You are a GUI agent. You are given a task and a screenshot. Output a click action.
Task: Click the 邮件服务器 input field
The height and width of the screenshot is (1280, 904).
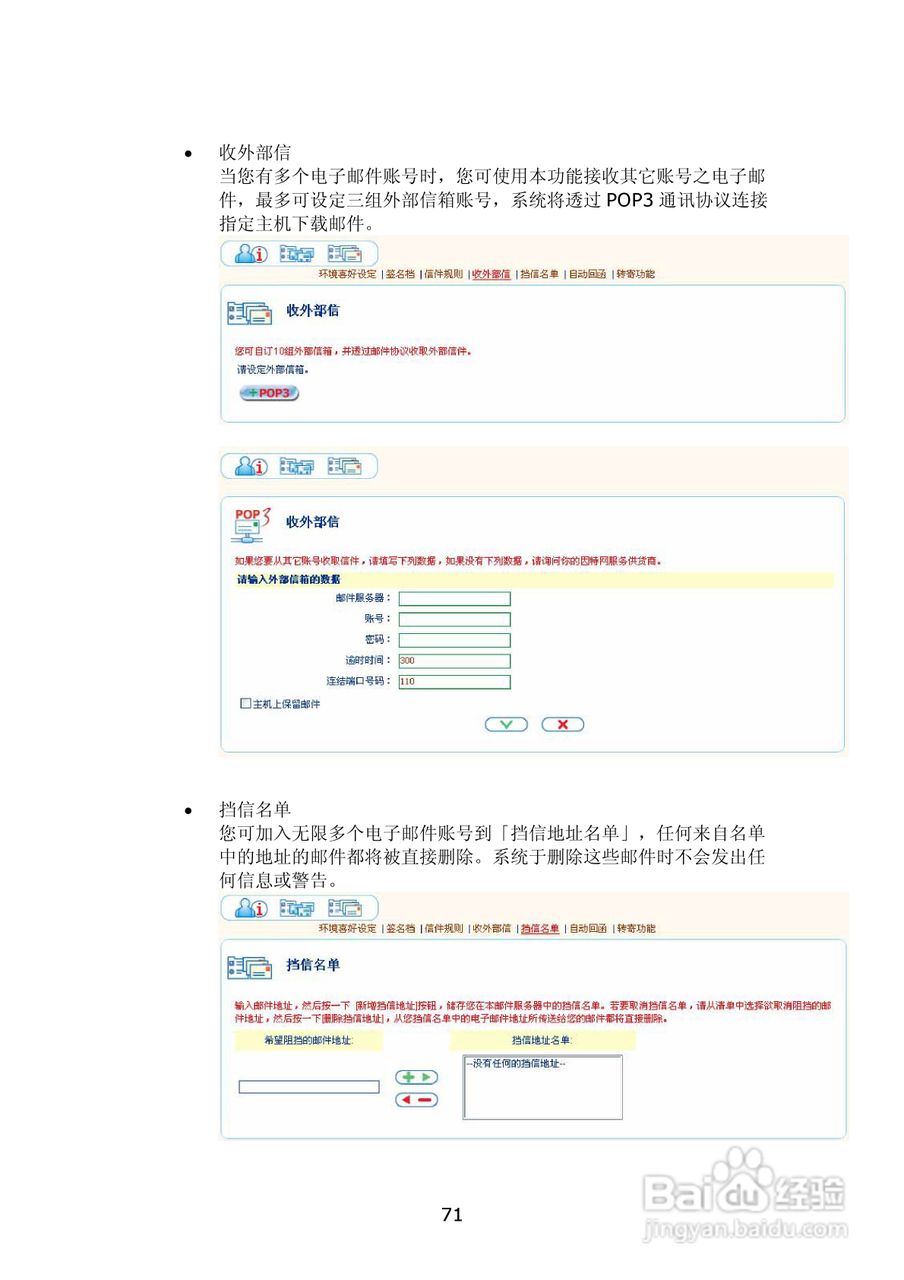(x=454, y=598)
